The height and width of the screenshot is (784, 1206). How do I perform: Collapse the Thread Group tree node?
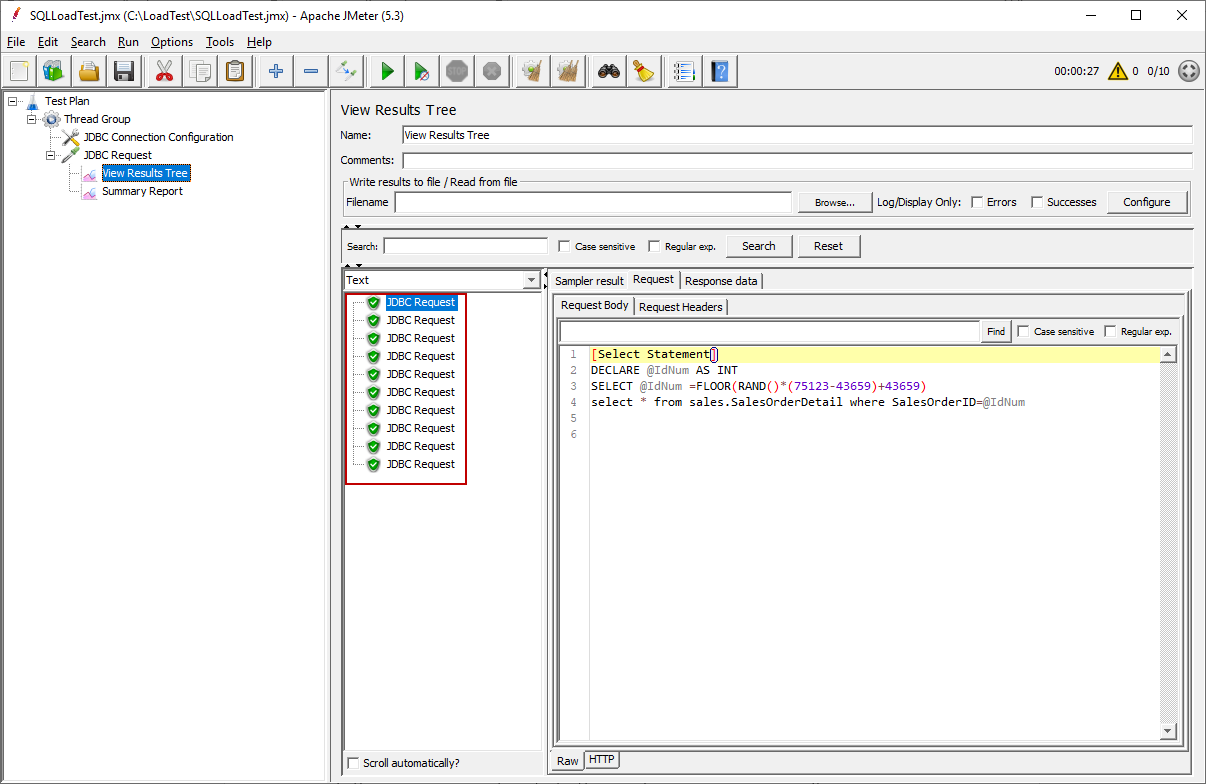coord(32,119)
